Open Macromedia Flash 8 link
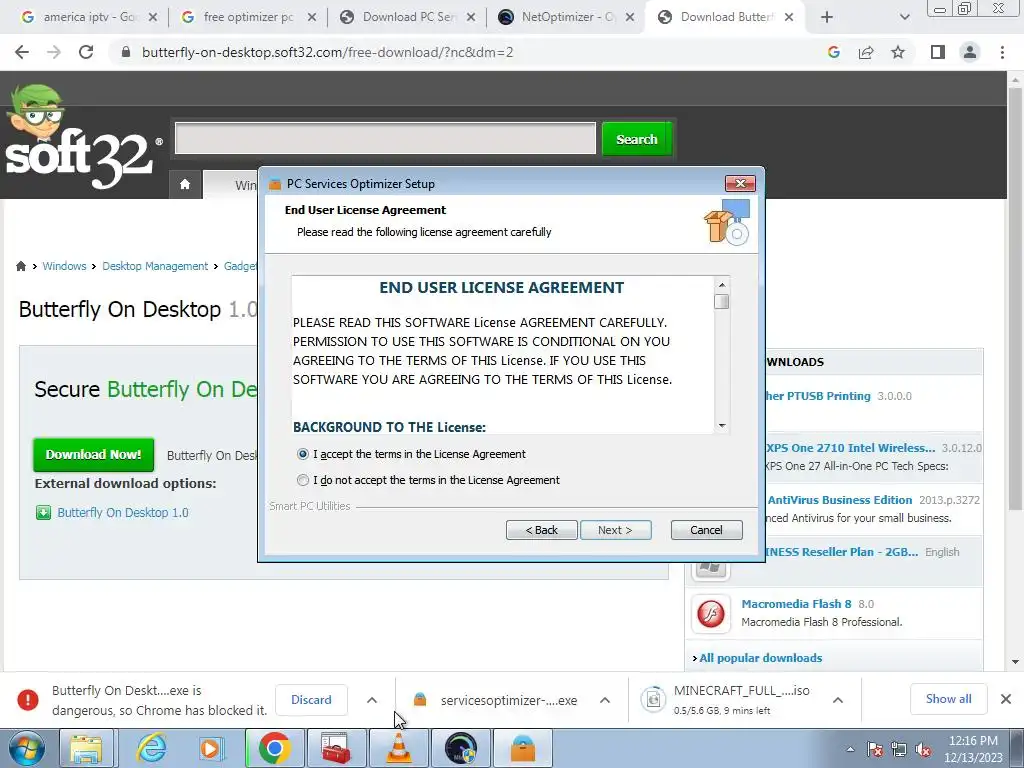This screenshot has height=768, width=1024. [796, 604]
